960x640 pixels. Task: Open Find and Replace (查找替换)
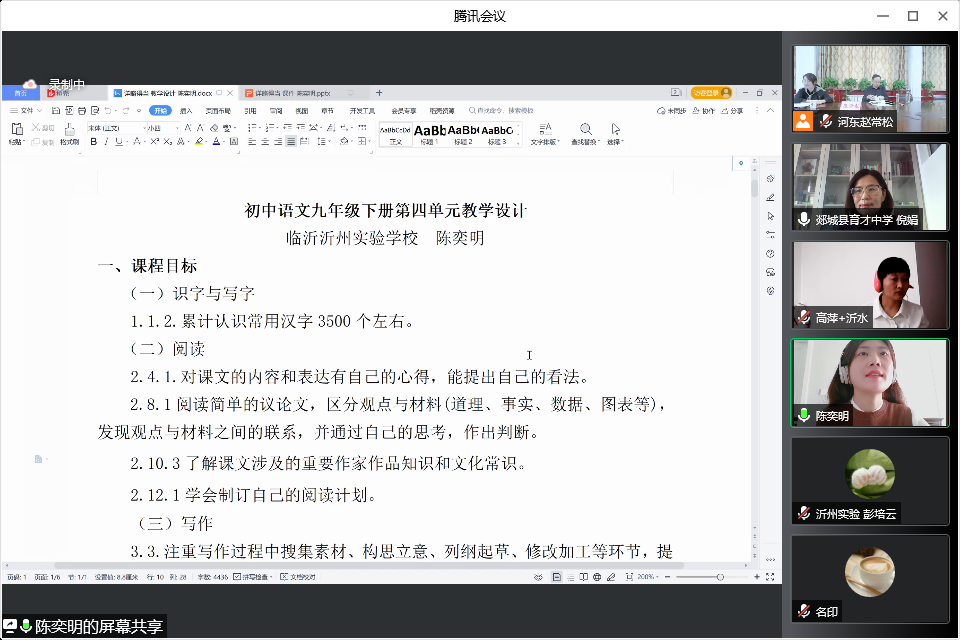[x=583, y=133]
